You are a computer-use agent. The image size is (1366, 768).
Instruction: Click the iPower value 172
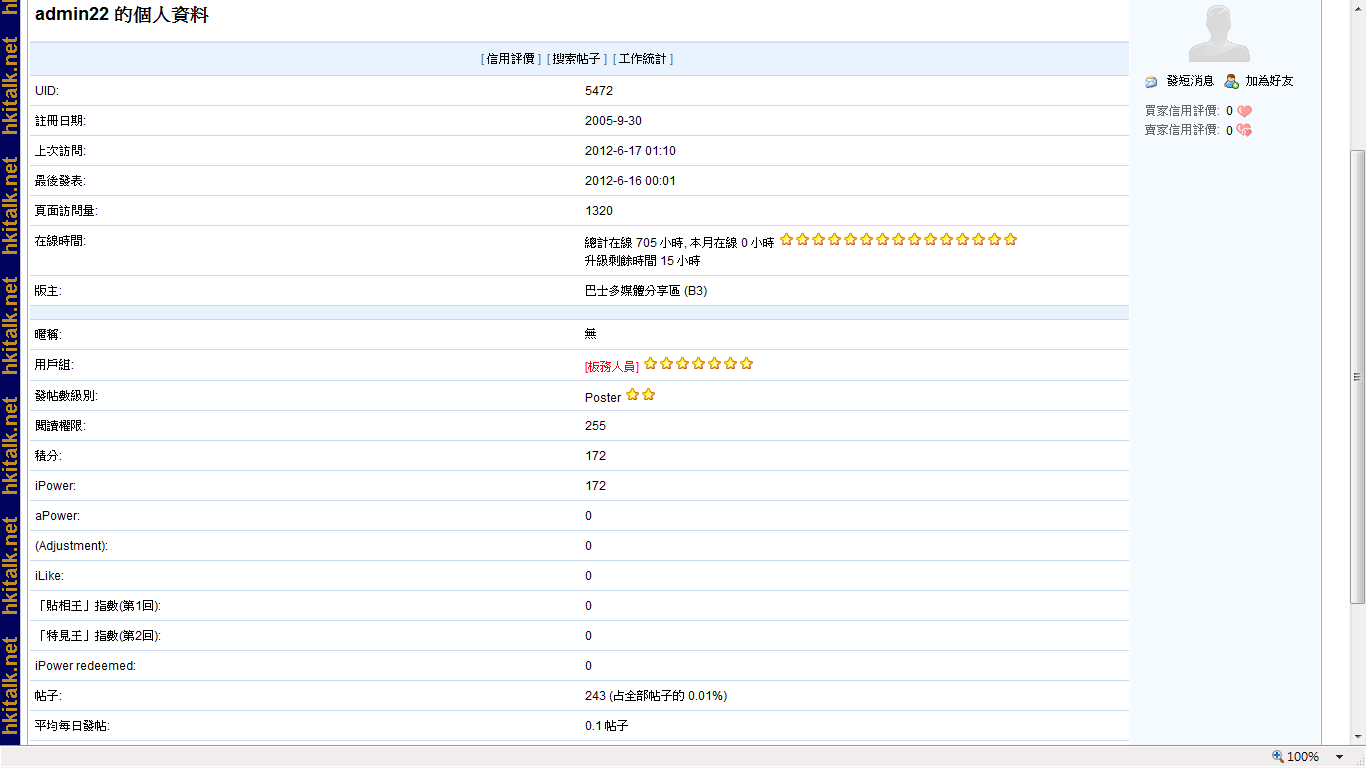coord(595,486)
